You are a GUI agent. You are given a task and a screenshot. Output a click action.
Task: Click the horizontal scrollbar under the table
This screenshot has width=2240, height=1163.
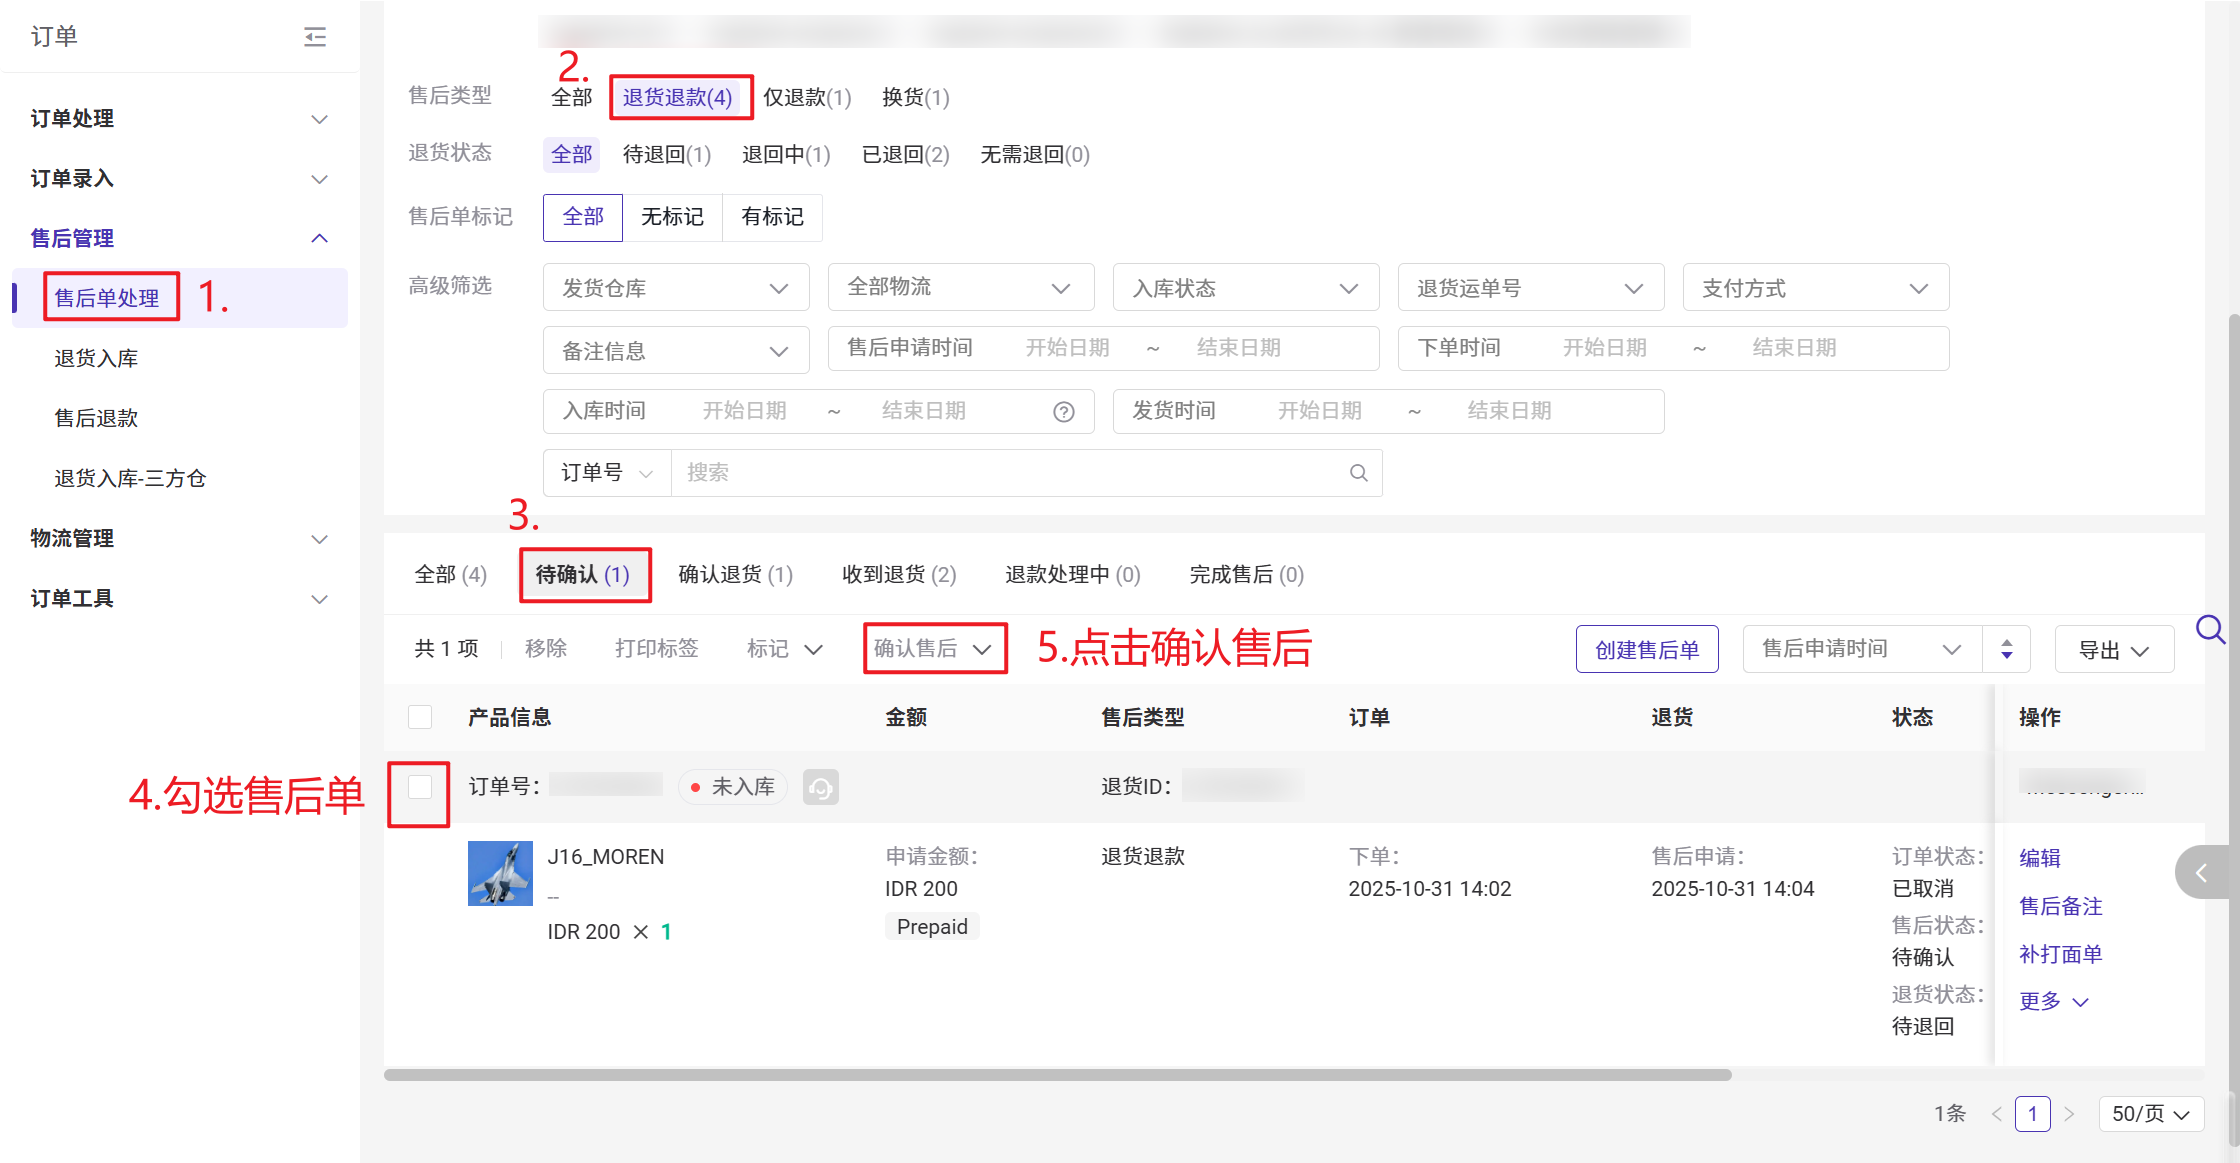click(1057, 1075)
